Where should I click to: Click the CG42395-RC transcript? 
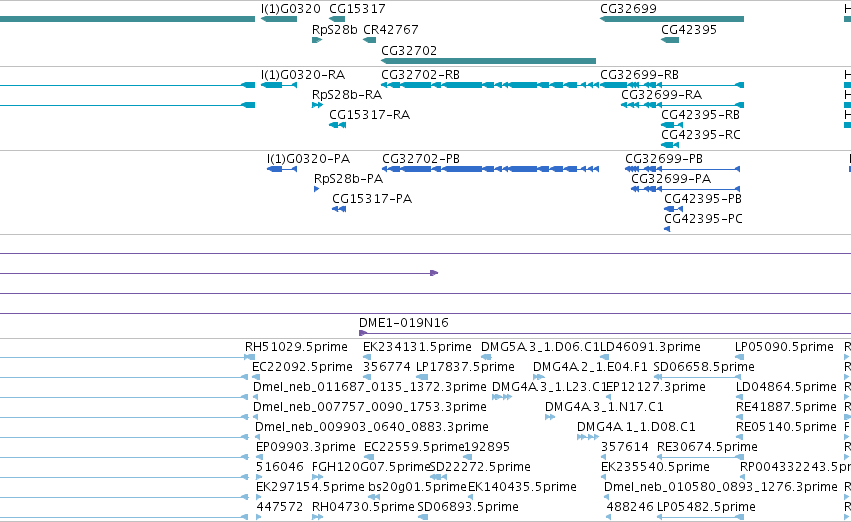tap(670, 145)
